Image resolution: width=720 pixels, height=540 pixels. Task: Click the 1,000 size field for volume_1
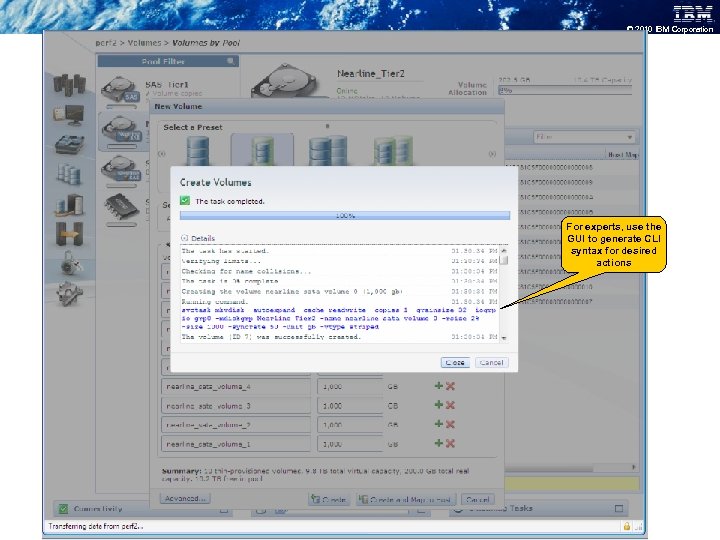(350, 444)
